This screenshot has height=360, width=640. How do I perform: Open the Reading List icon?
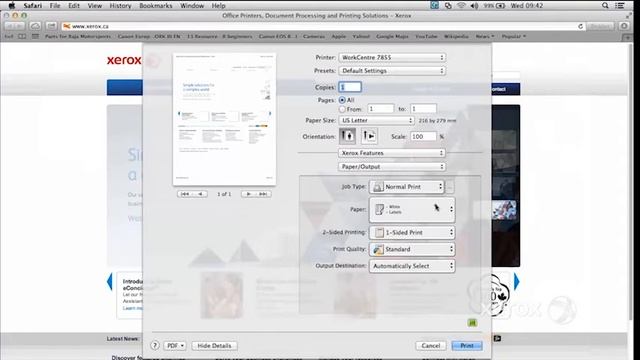(x=22, y=36)
